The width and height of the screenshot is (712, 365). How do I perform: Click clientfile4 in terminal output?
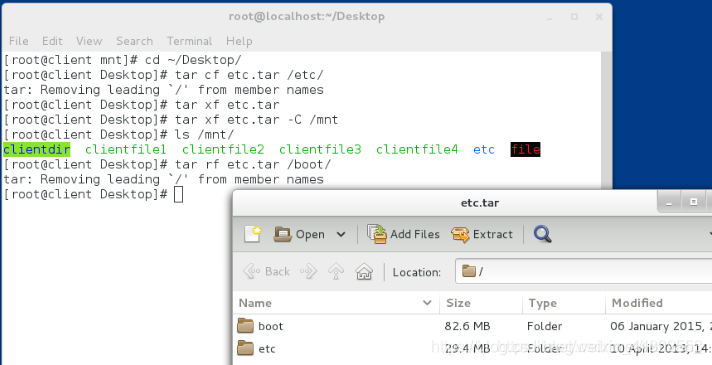pos(417,149)
